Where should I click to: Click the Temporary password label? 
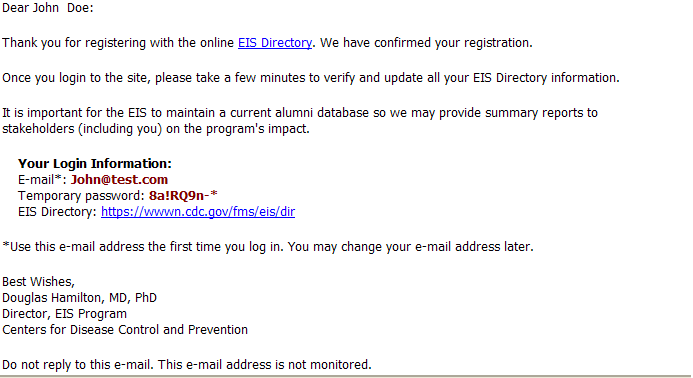click(81, 196)
